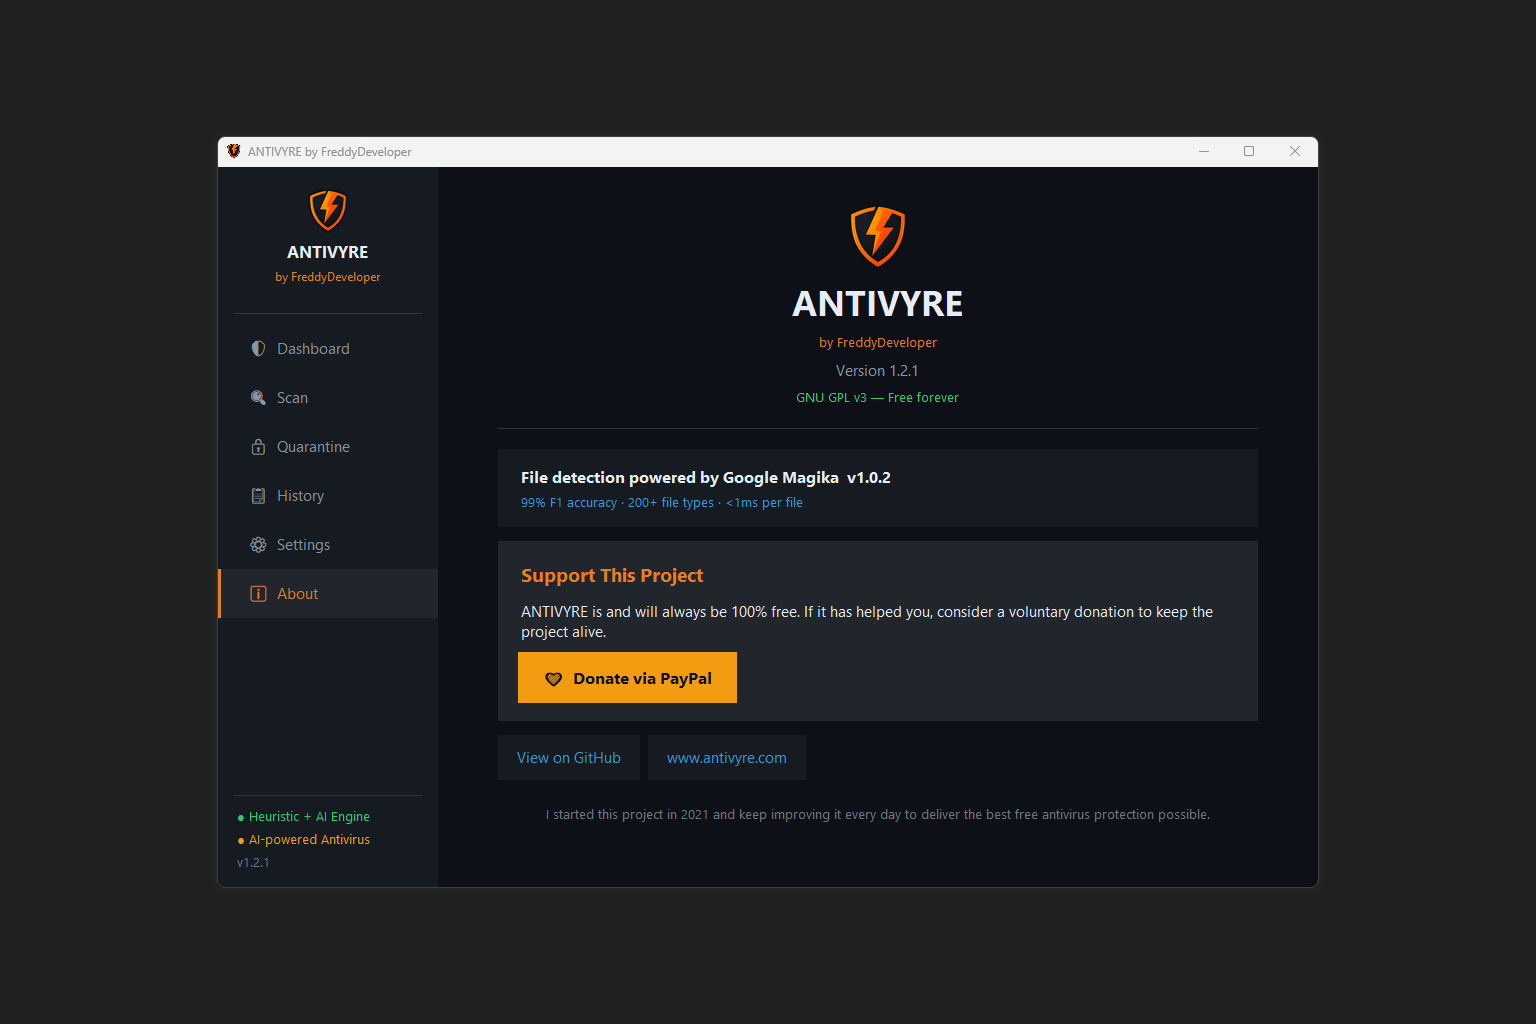Select the About sidebar entry
The height and width of the screenshot is (1024, 1536).
[x=297, y=593]
